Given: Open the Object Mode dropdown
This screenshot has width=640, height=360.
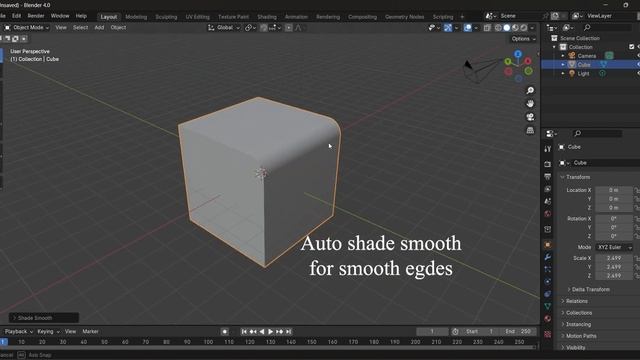Looking at the screenshot, I should click(27, 28).
